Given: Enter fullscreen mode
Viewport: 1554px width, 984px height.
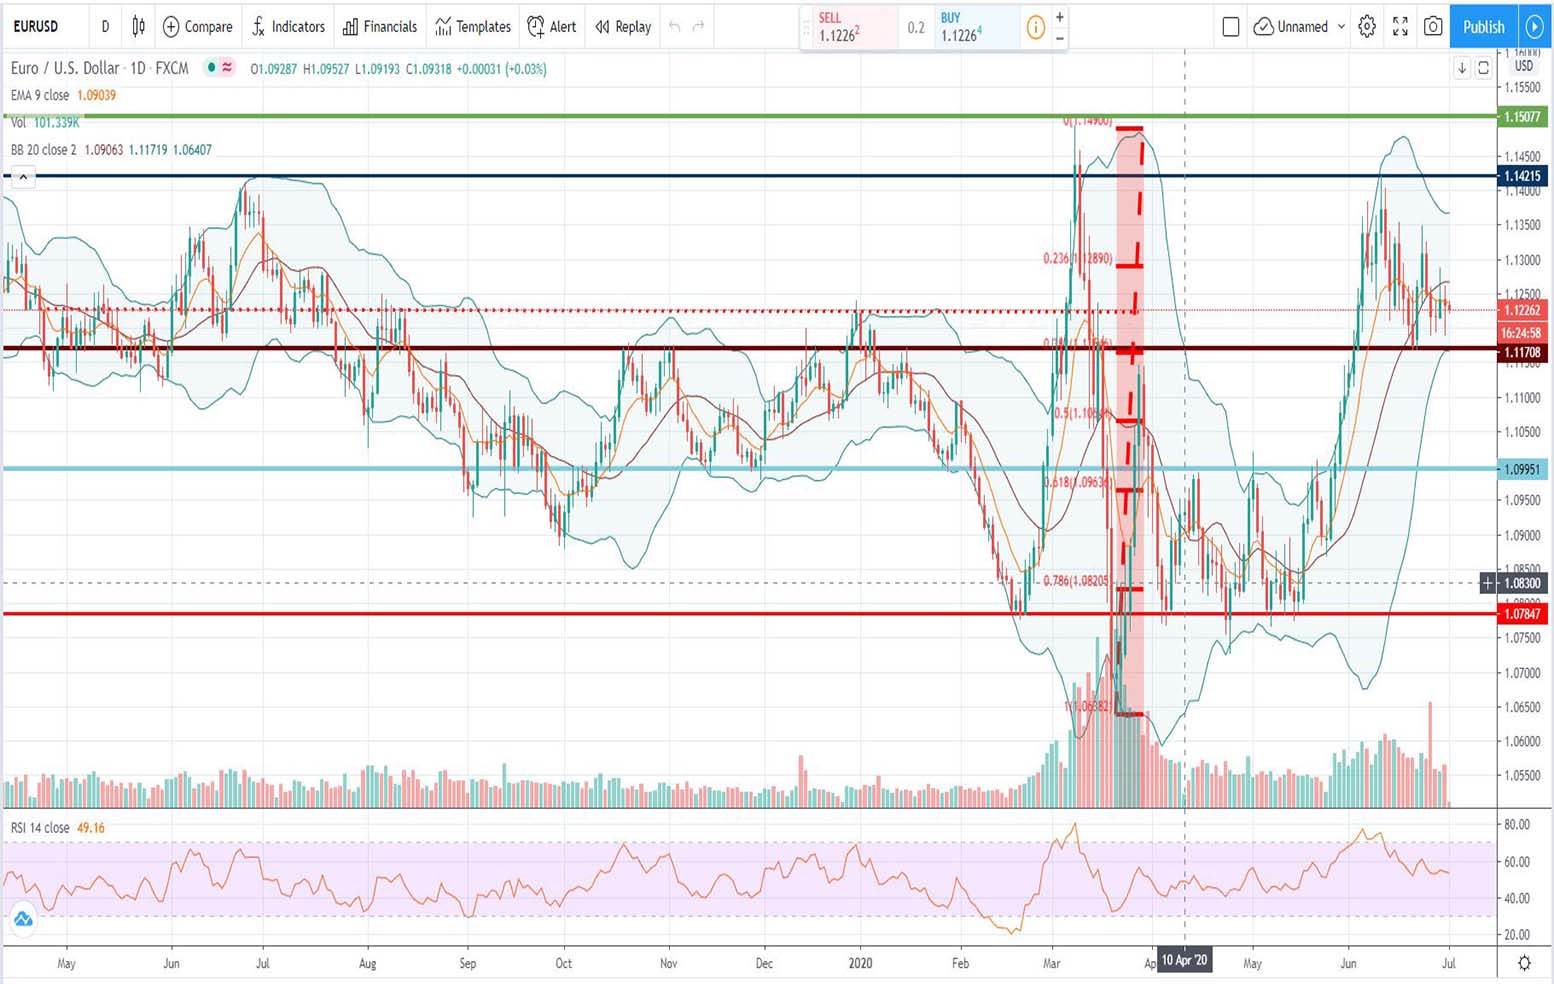Looking at the screenshot, I should pos(1400,27).
